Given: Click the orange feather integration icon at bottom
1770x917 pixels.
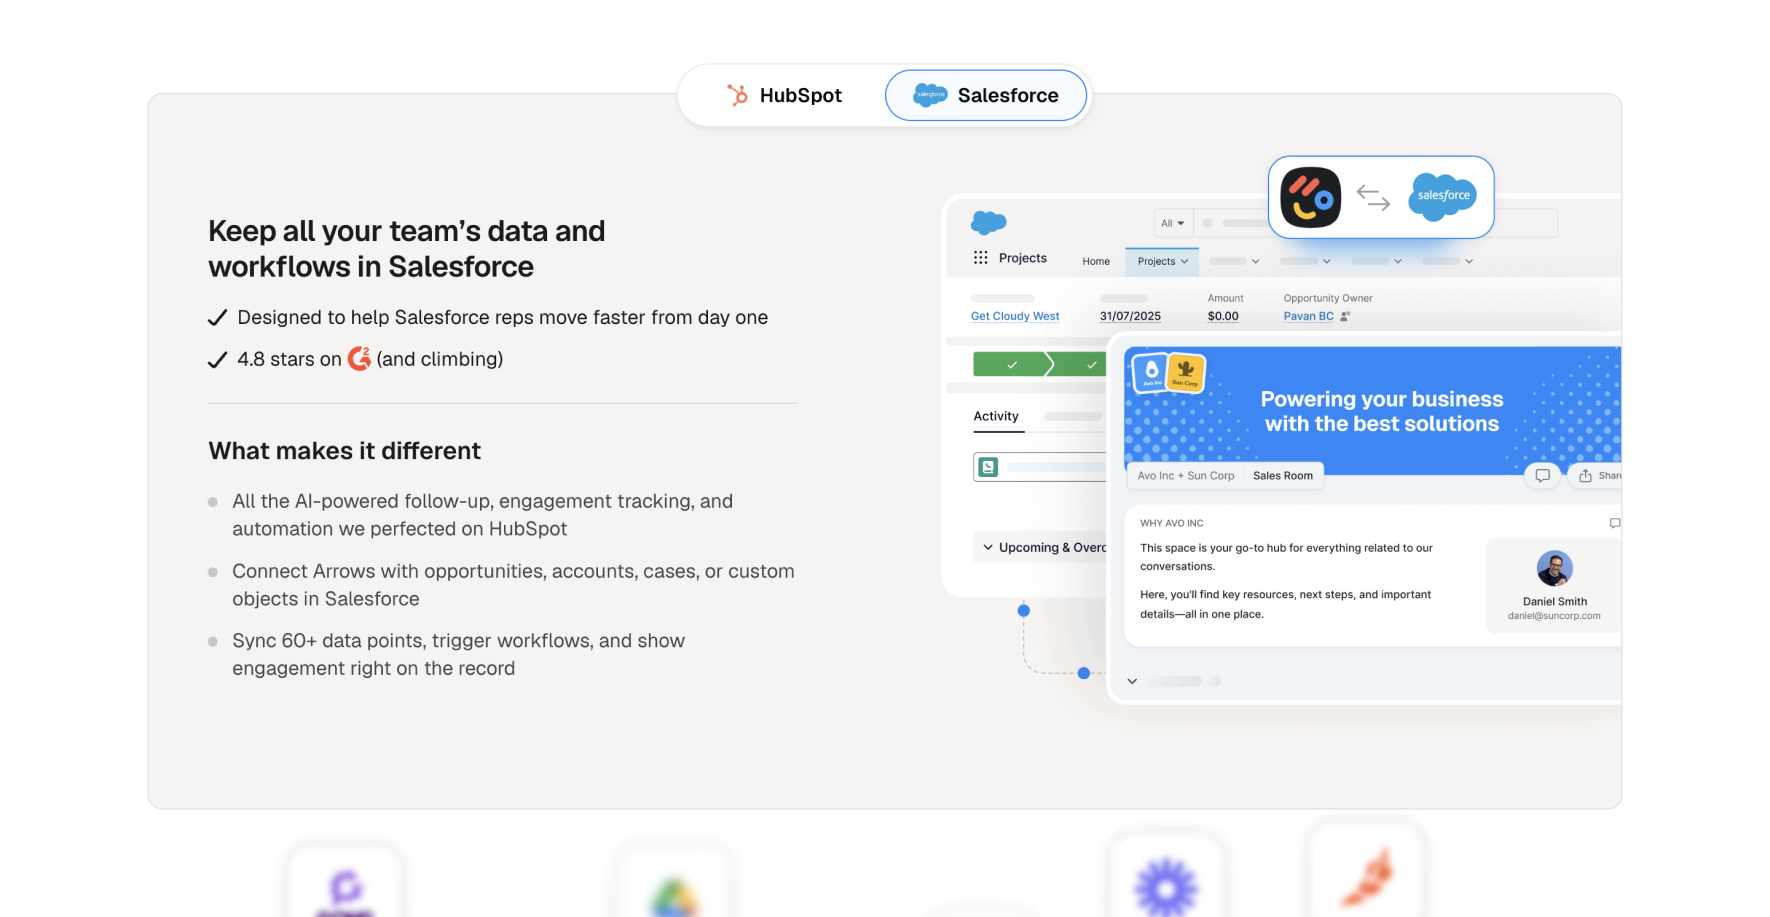Looking at the screenshot, I should tap(1367, 876).
